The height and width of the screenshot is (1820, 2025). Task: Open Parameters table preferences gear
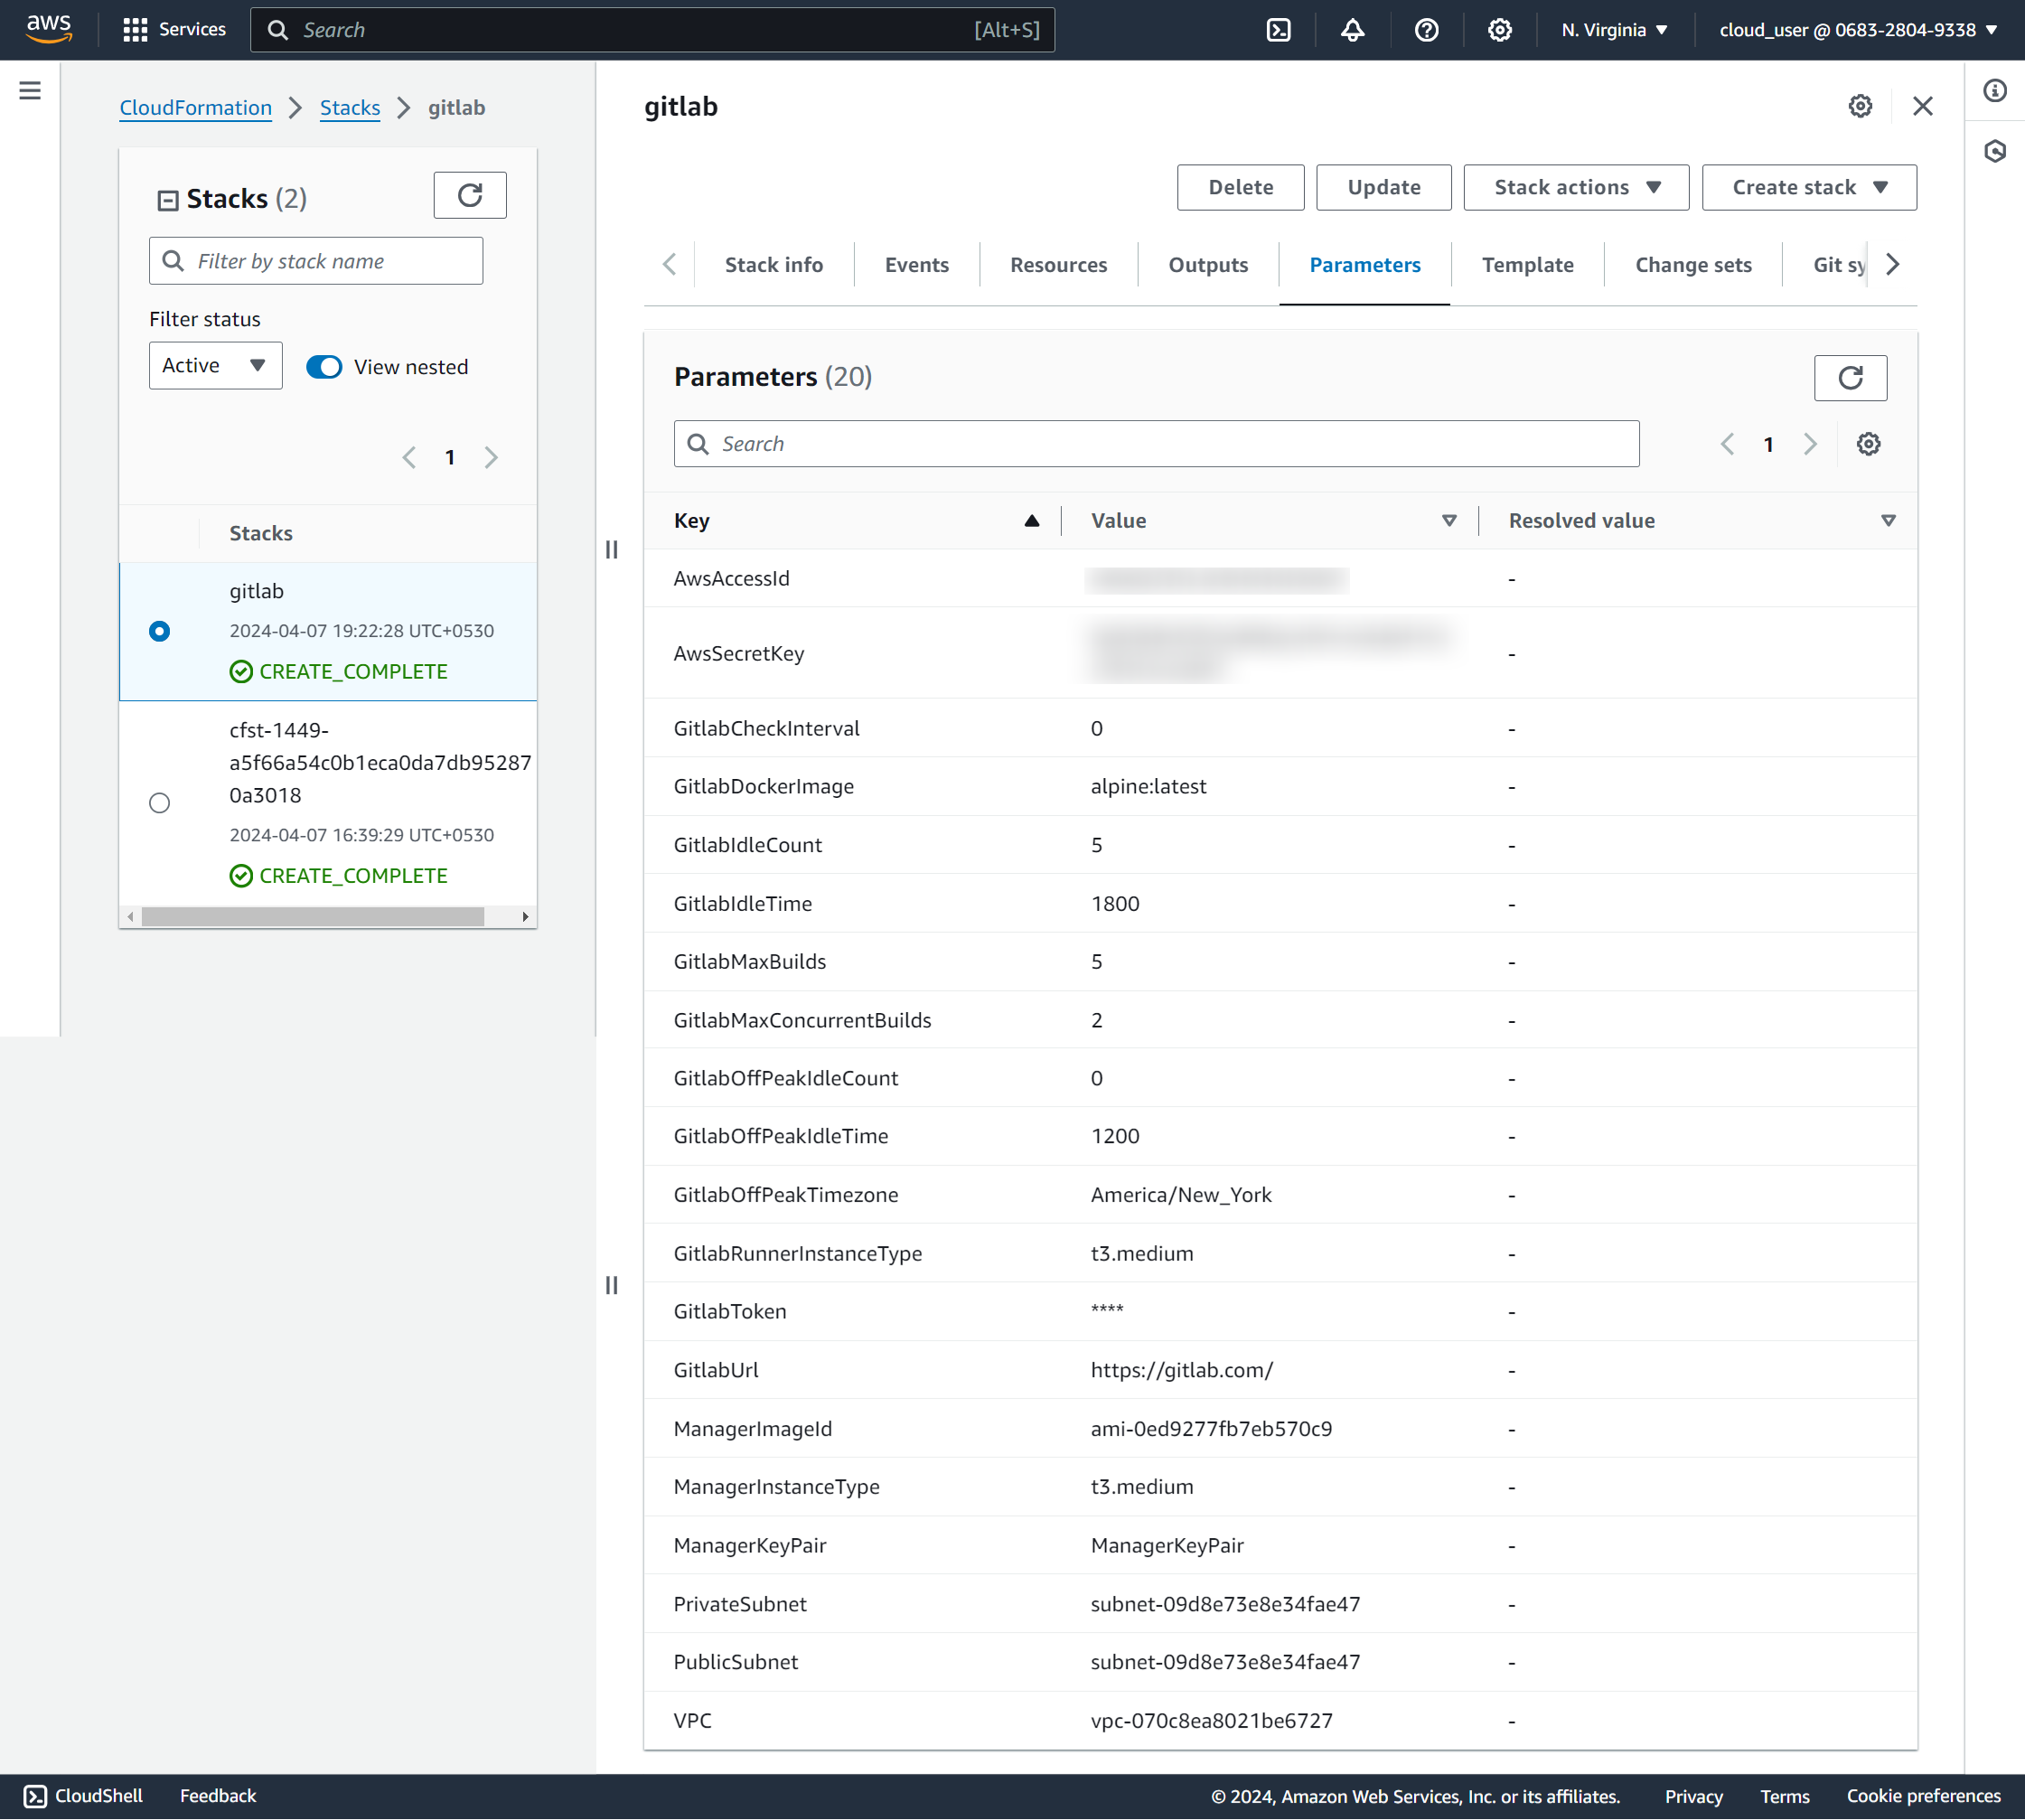point(1868,444)
